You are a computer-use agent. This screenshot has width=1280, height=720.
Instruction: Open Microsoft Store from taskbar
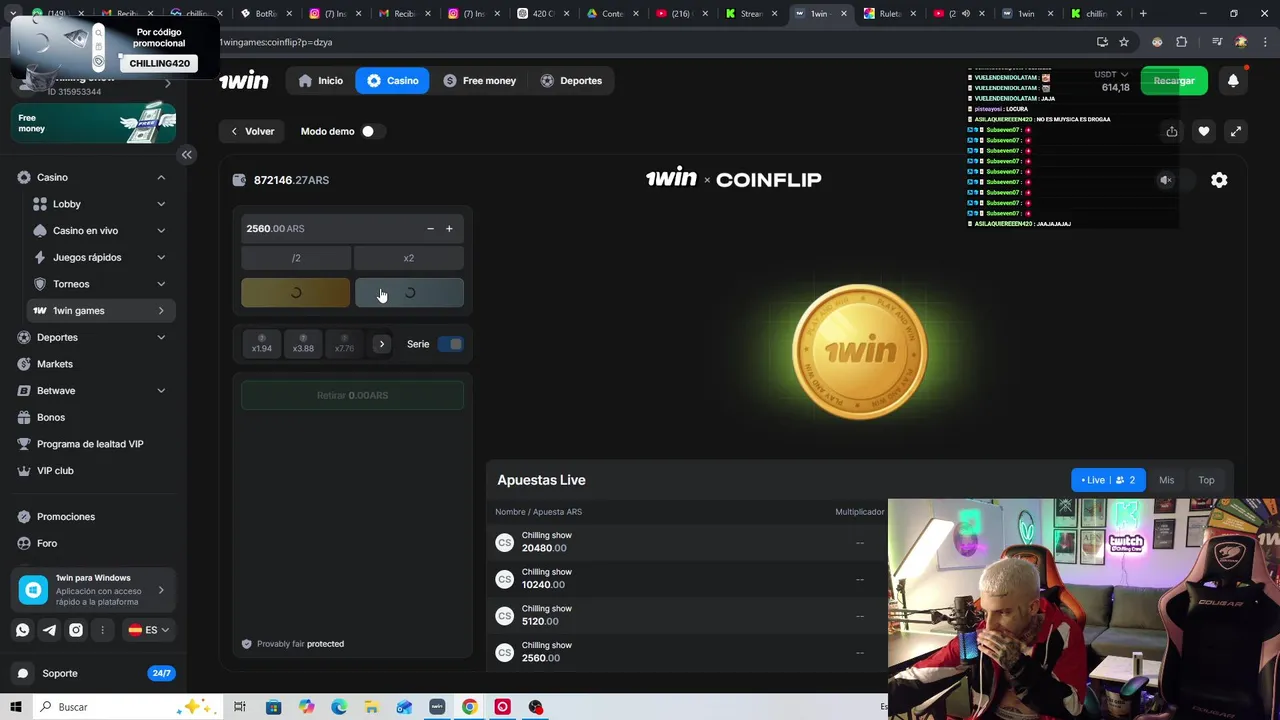[273, 707]
